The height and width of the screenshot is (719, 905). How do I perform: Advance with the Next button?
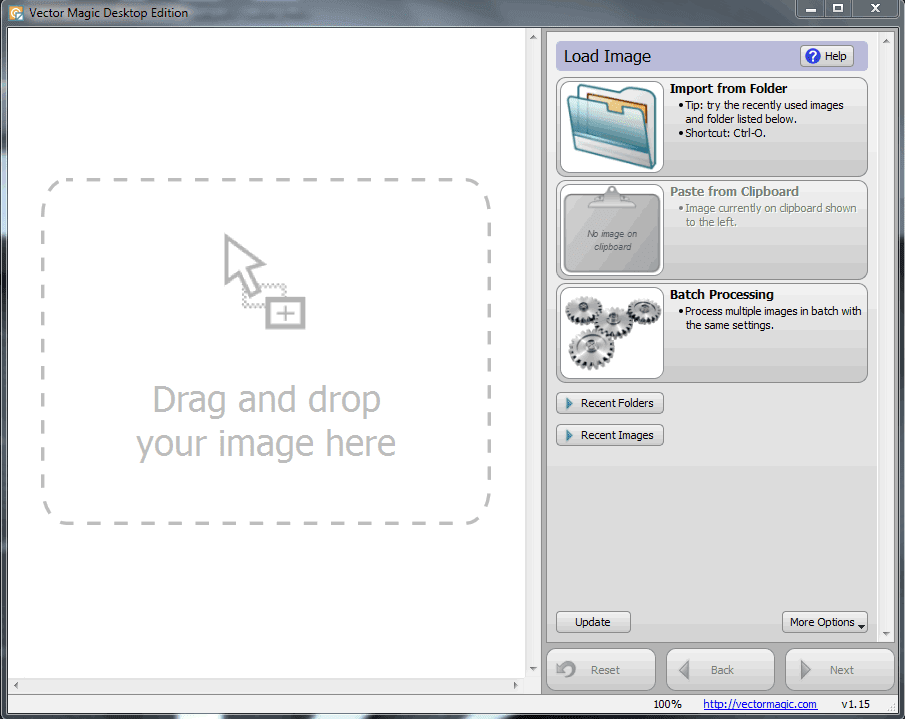839,669
